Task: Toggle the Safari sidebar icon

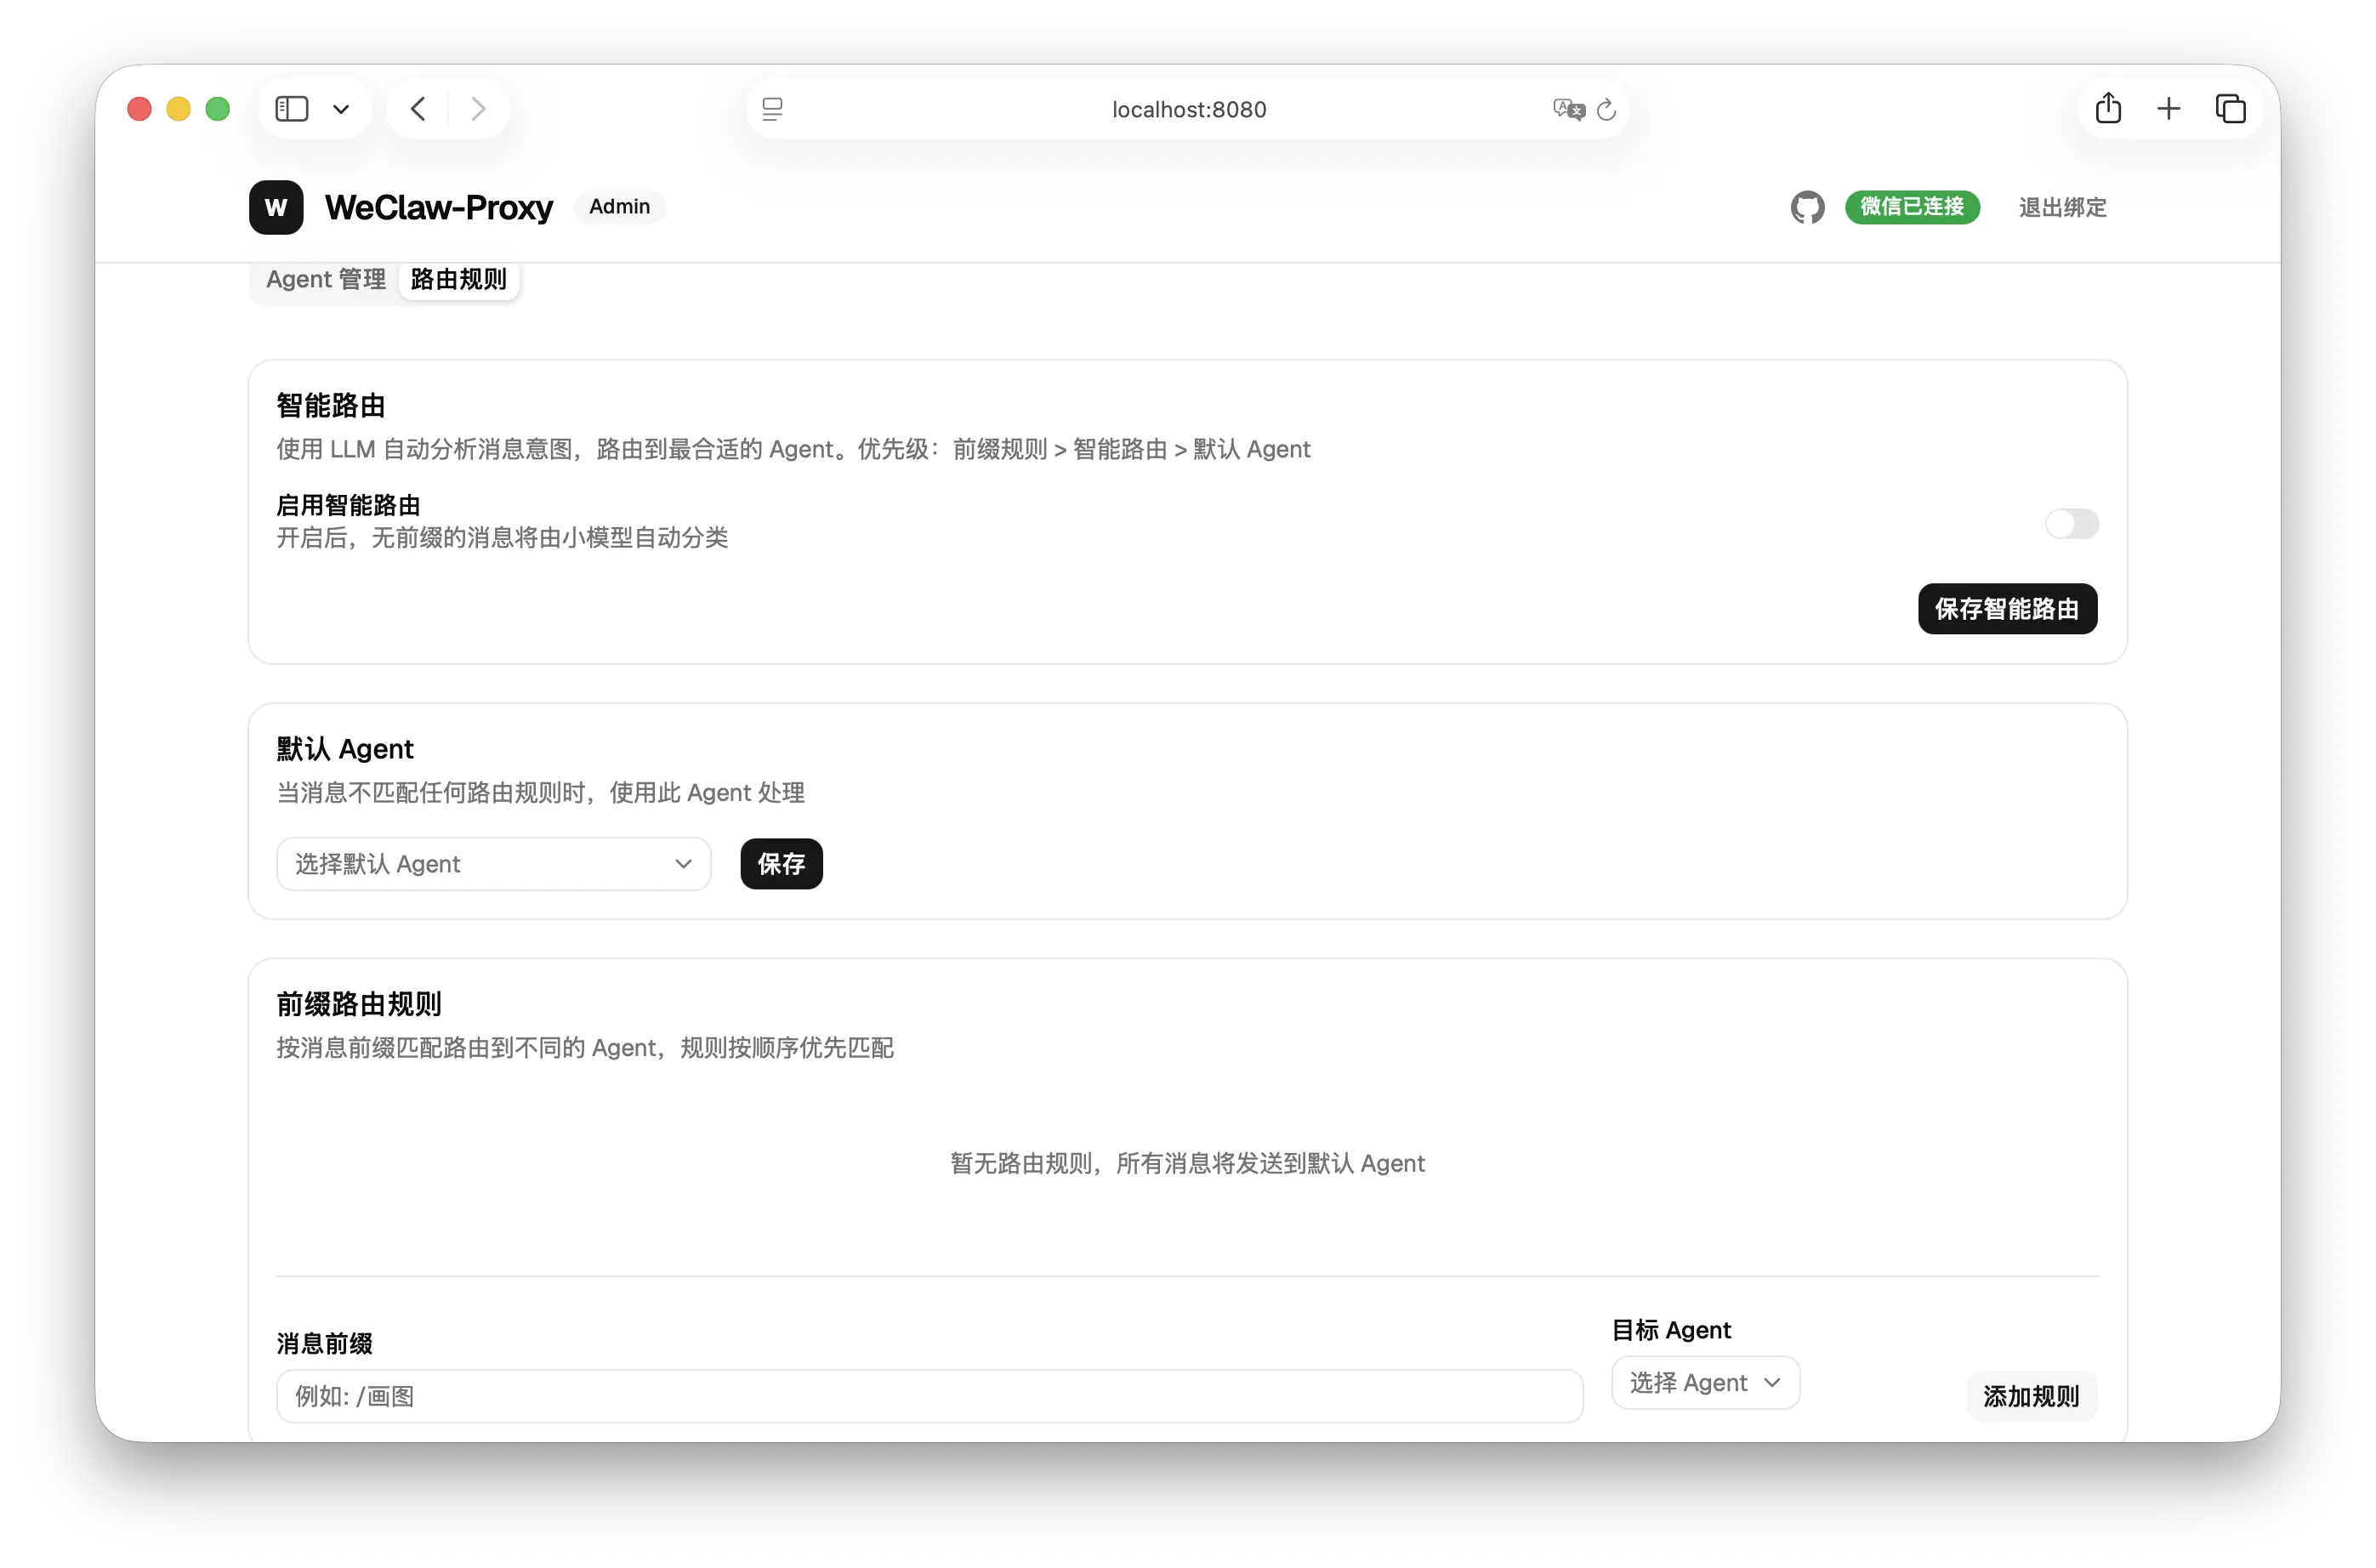Action: pyautogui.click(x=291, y=108)
